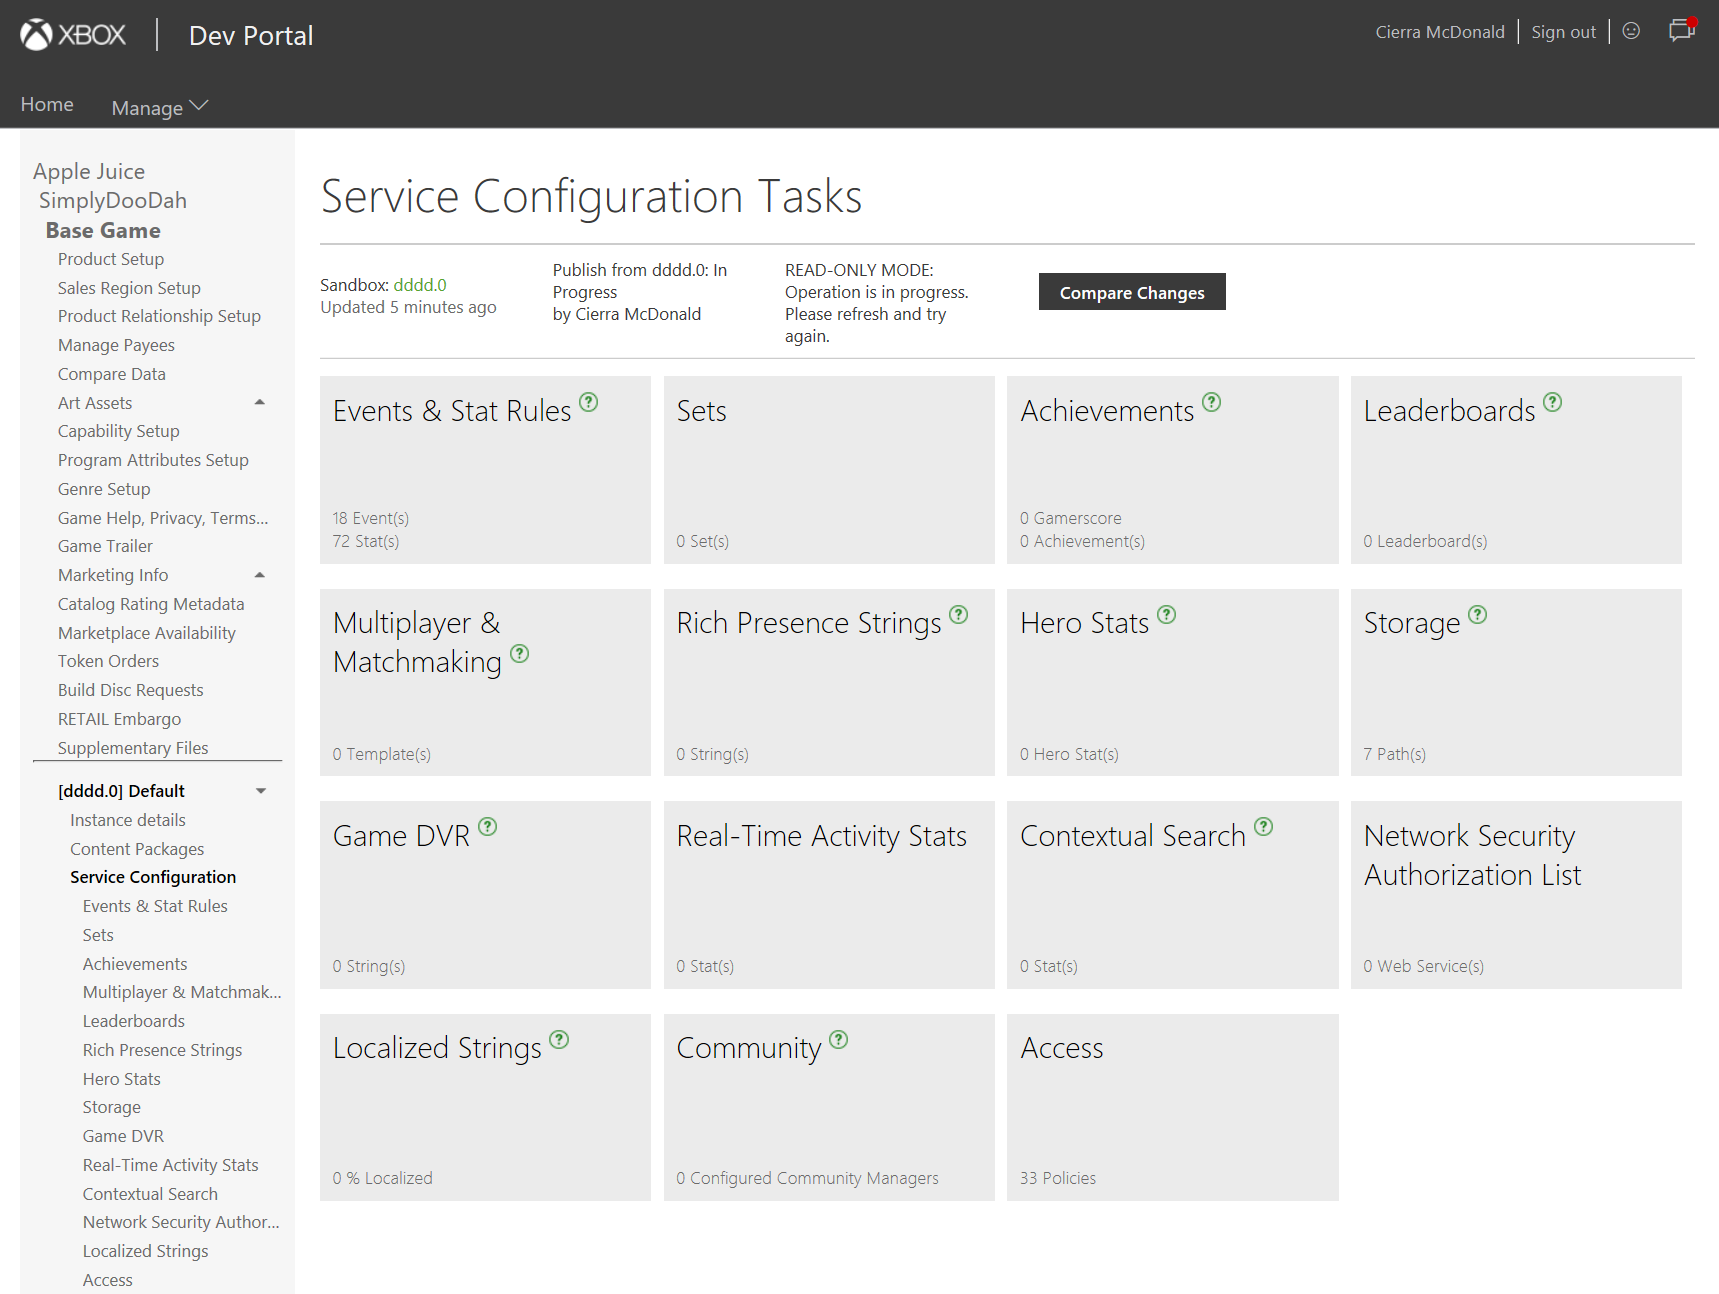Open the notifications chat icon
Image resolution: width=1719 pixels, height=1294 pixels.
[1682, 31]
